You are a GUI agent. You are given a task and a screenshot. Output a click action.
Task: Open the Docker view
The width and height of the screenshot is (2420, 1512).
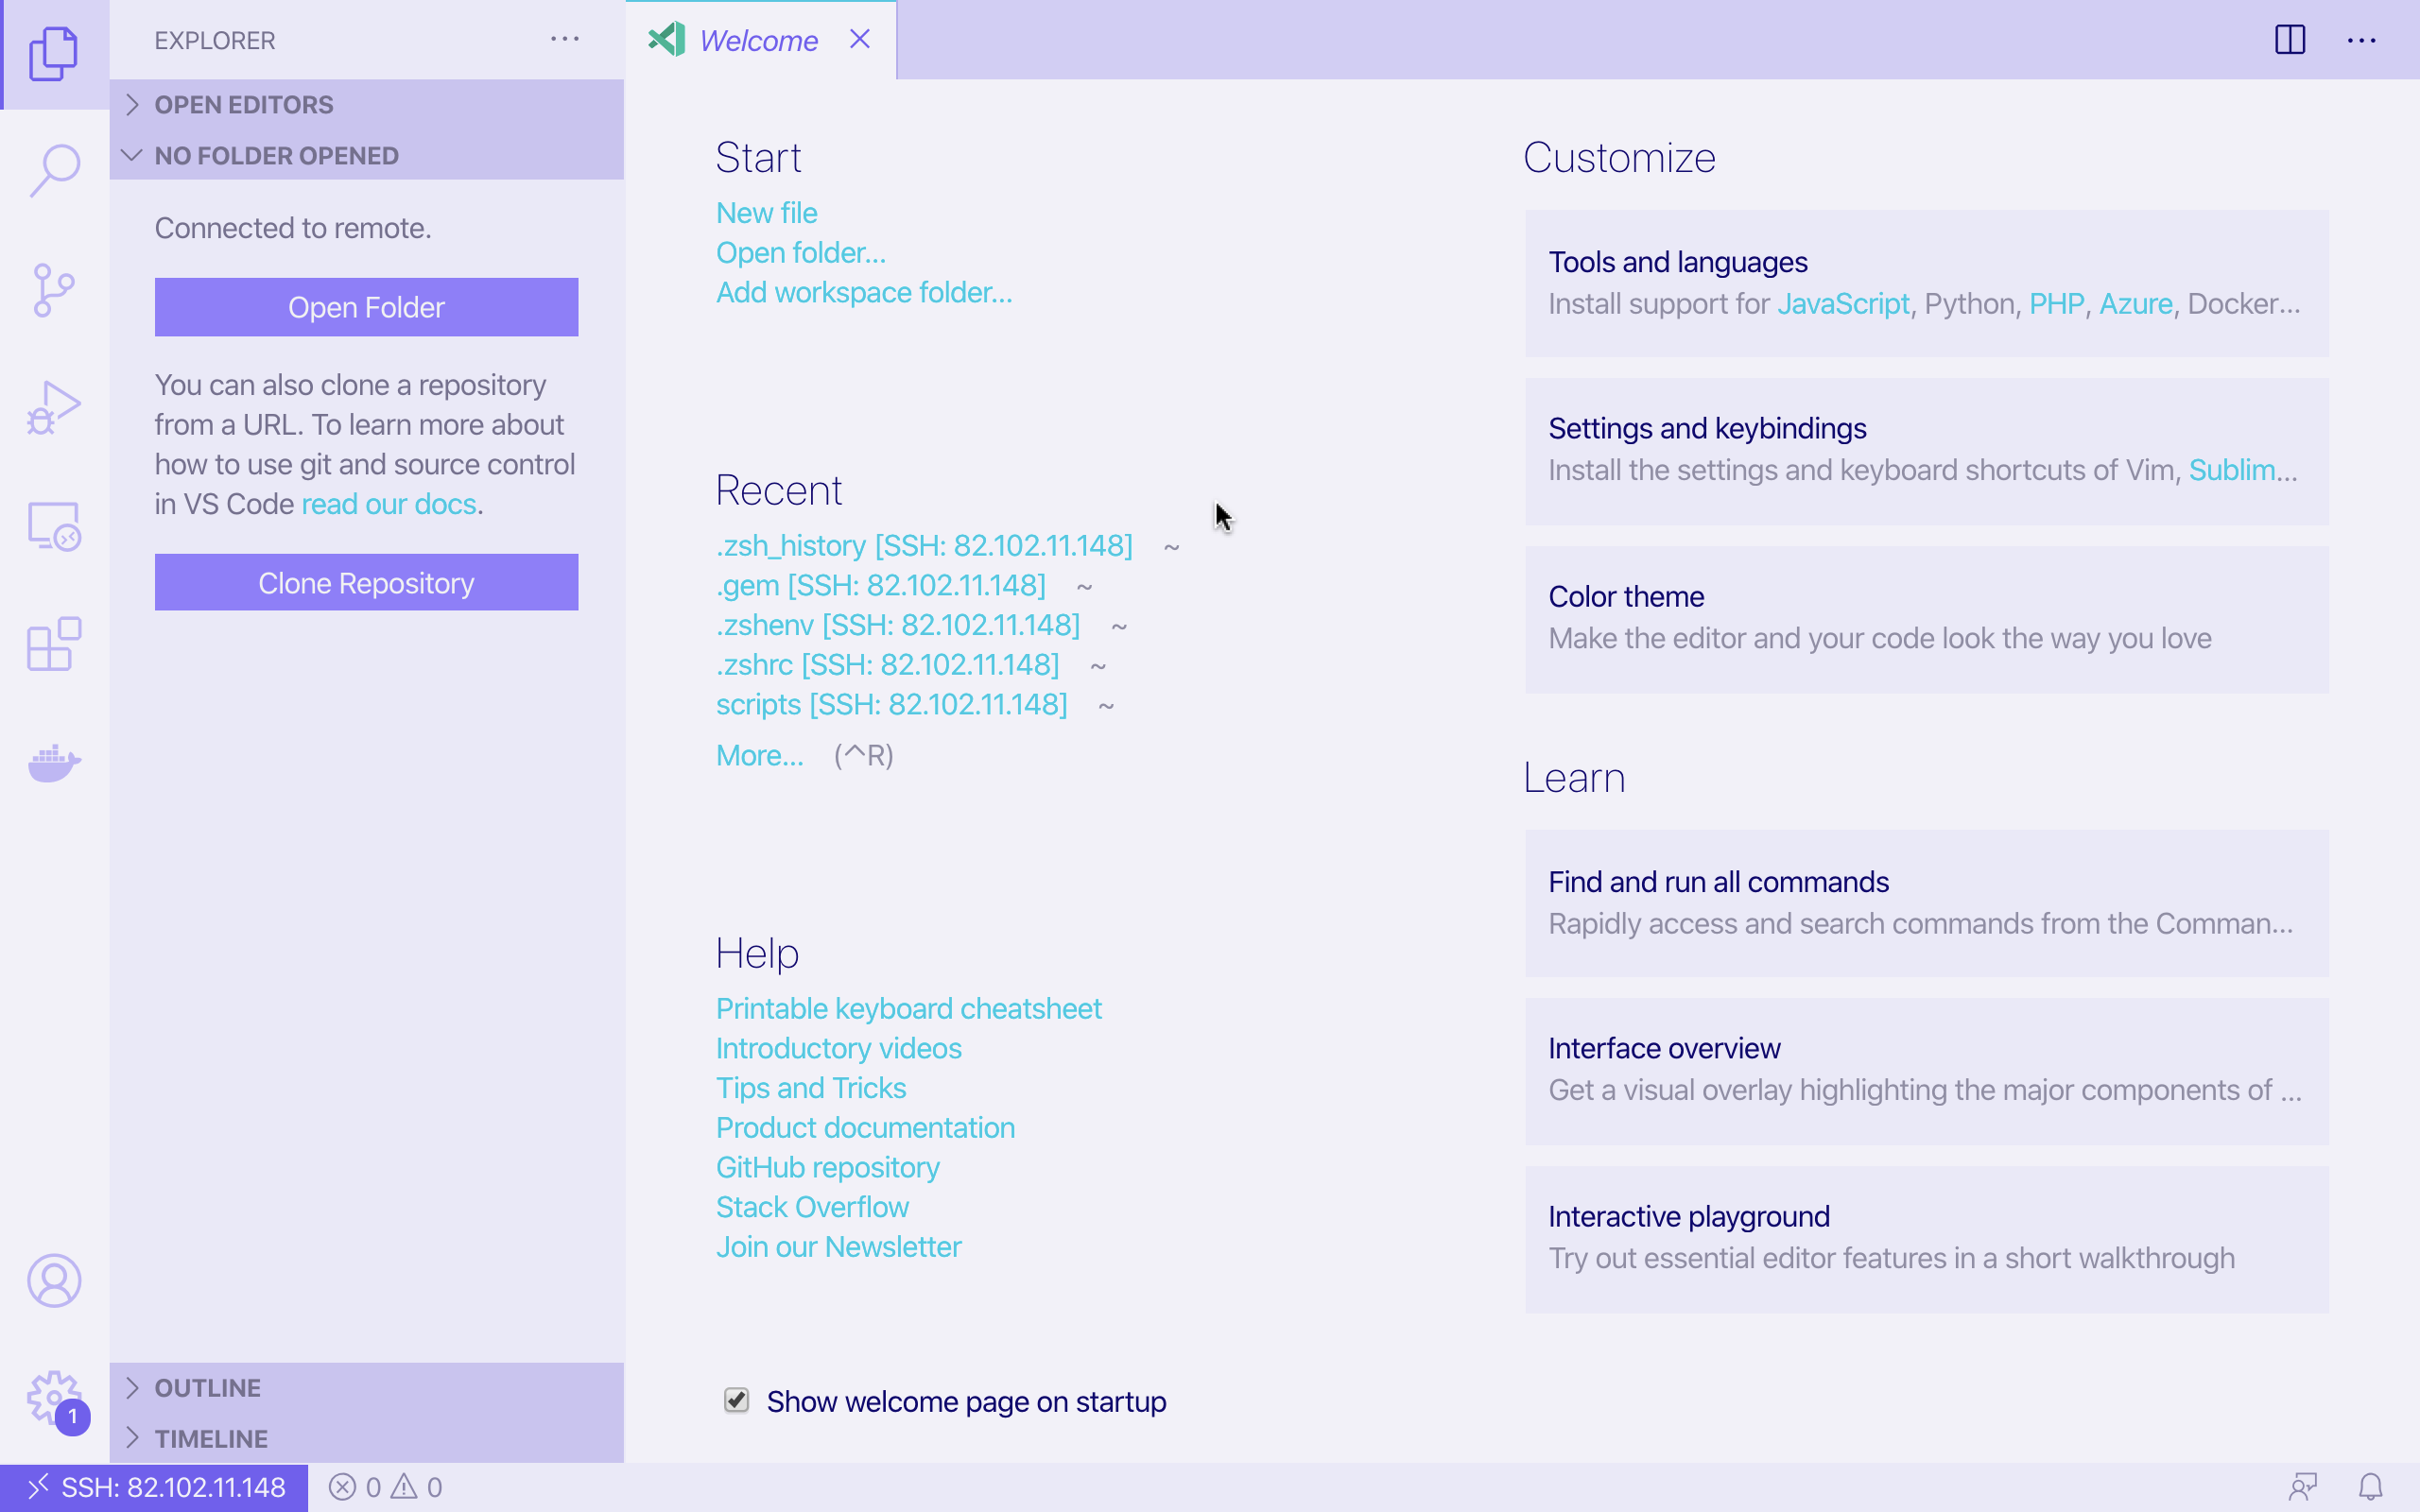tap(54, 764)
